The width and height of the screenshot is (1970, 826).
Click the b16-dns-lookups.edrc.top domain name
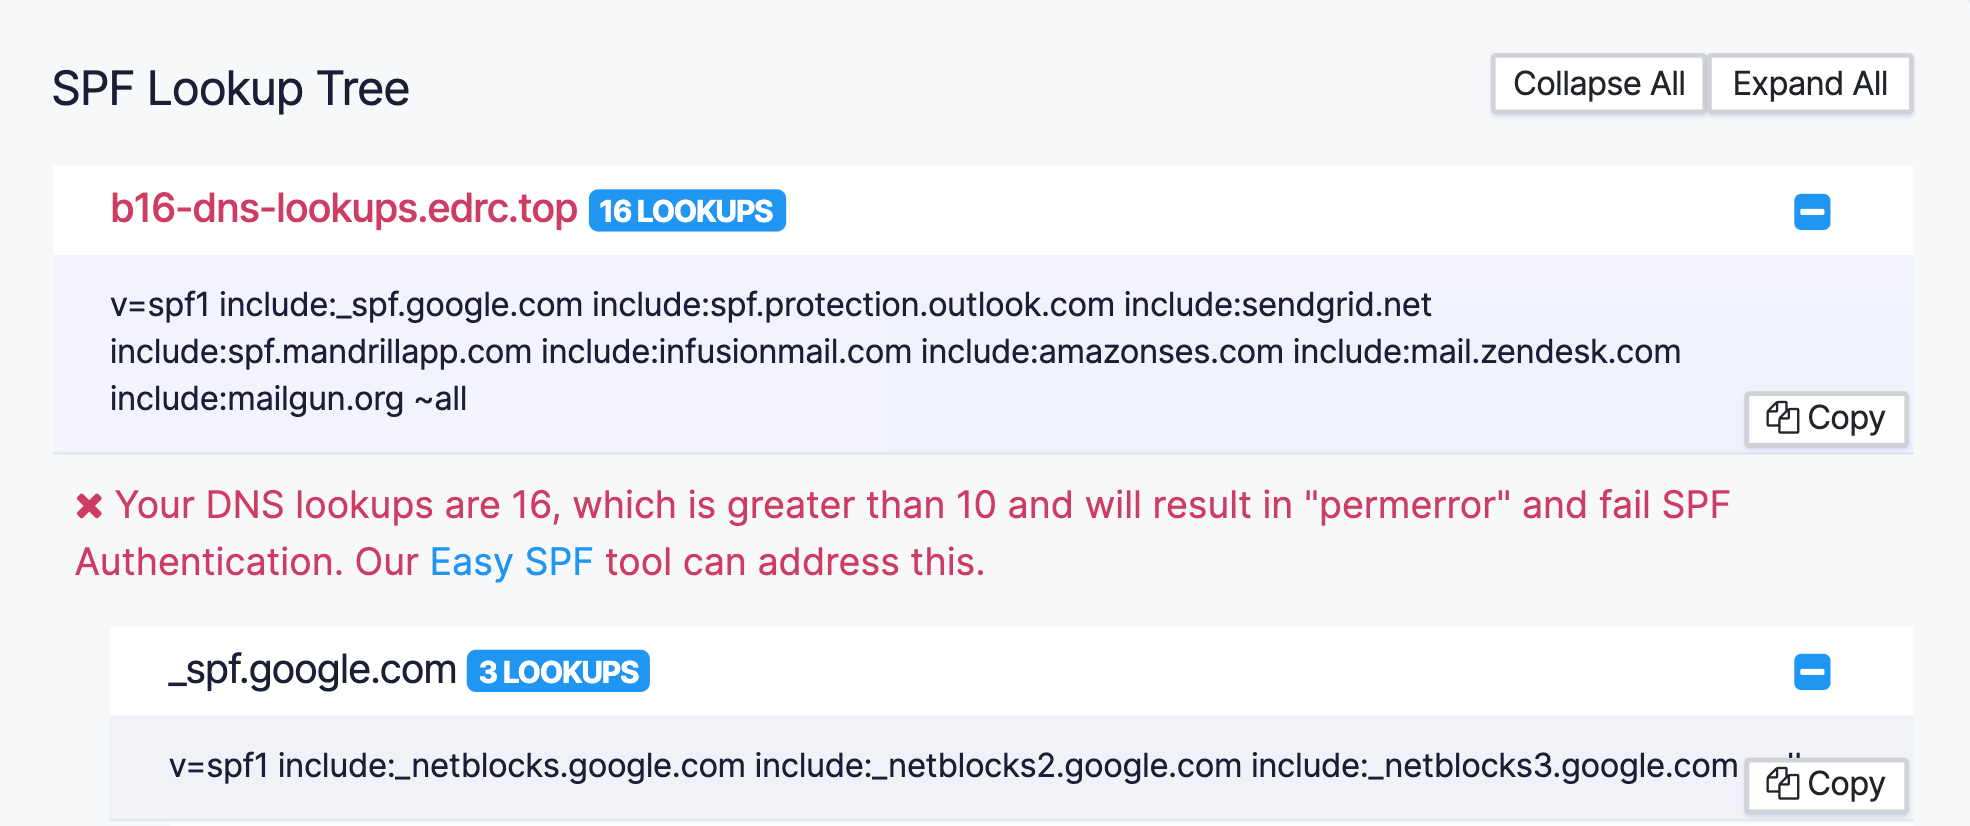click(x=344, y=210)
